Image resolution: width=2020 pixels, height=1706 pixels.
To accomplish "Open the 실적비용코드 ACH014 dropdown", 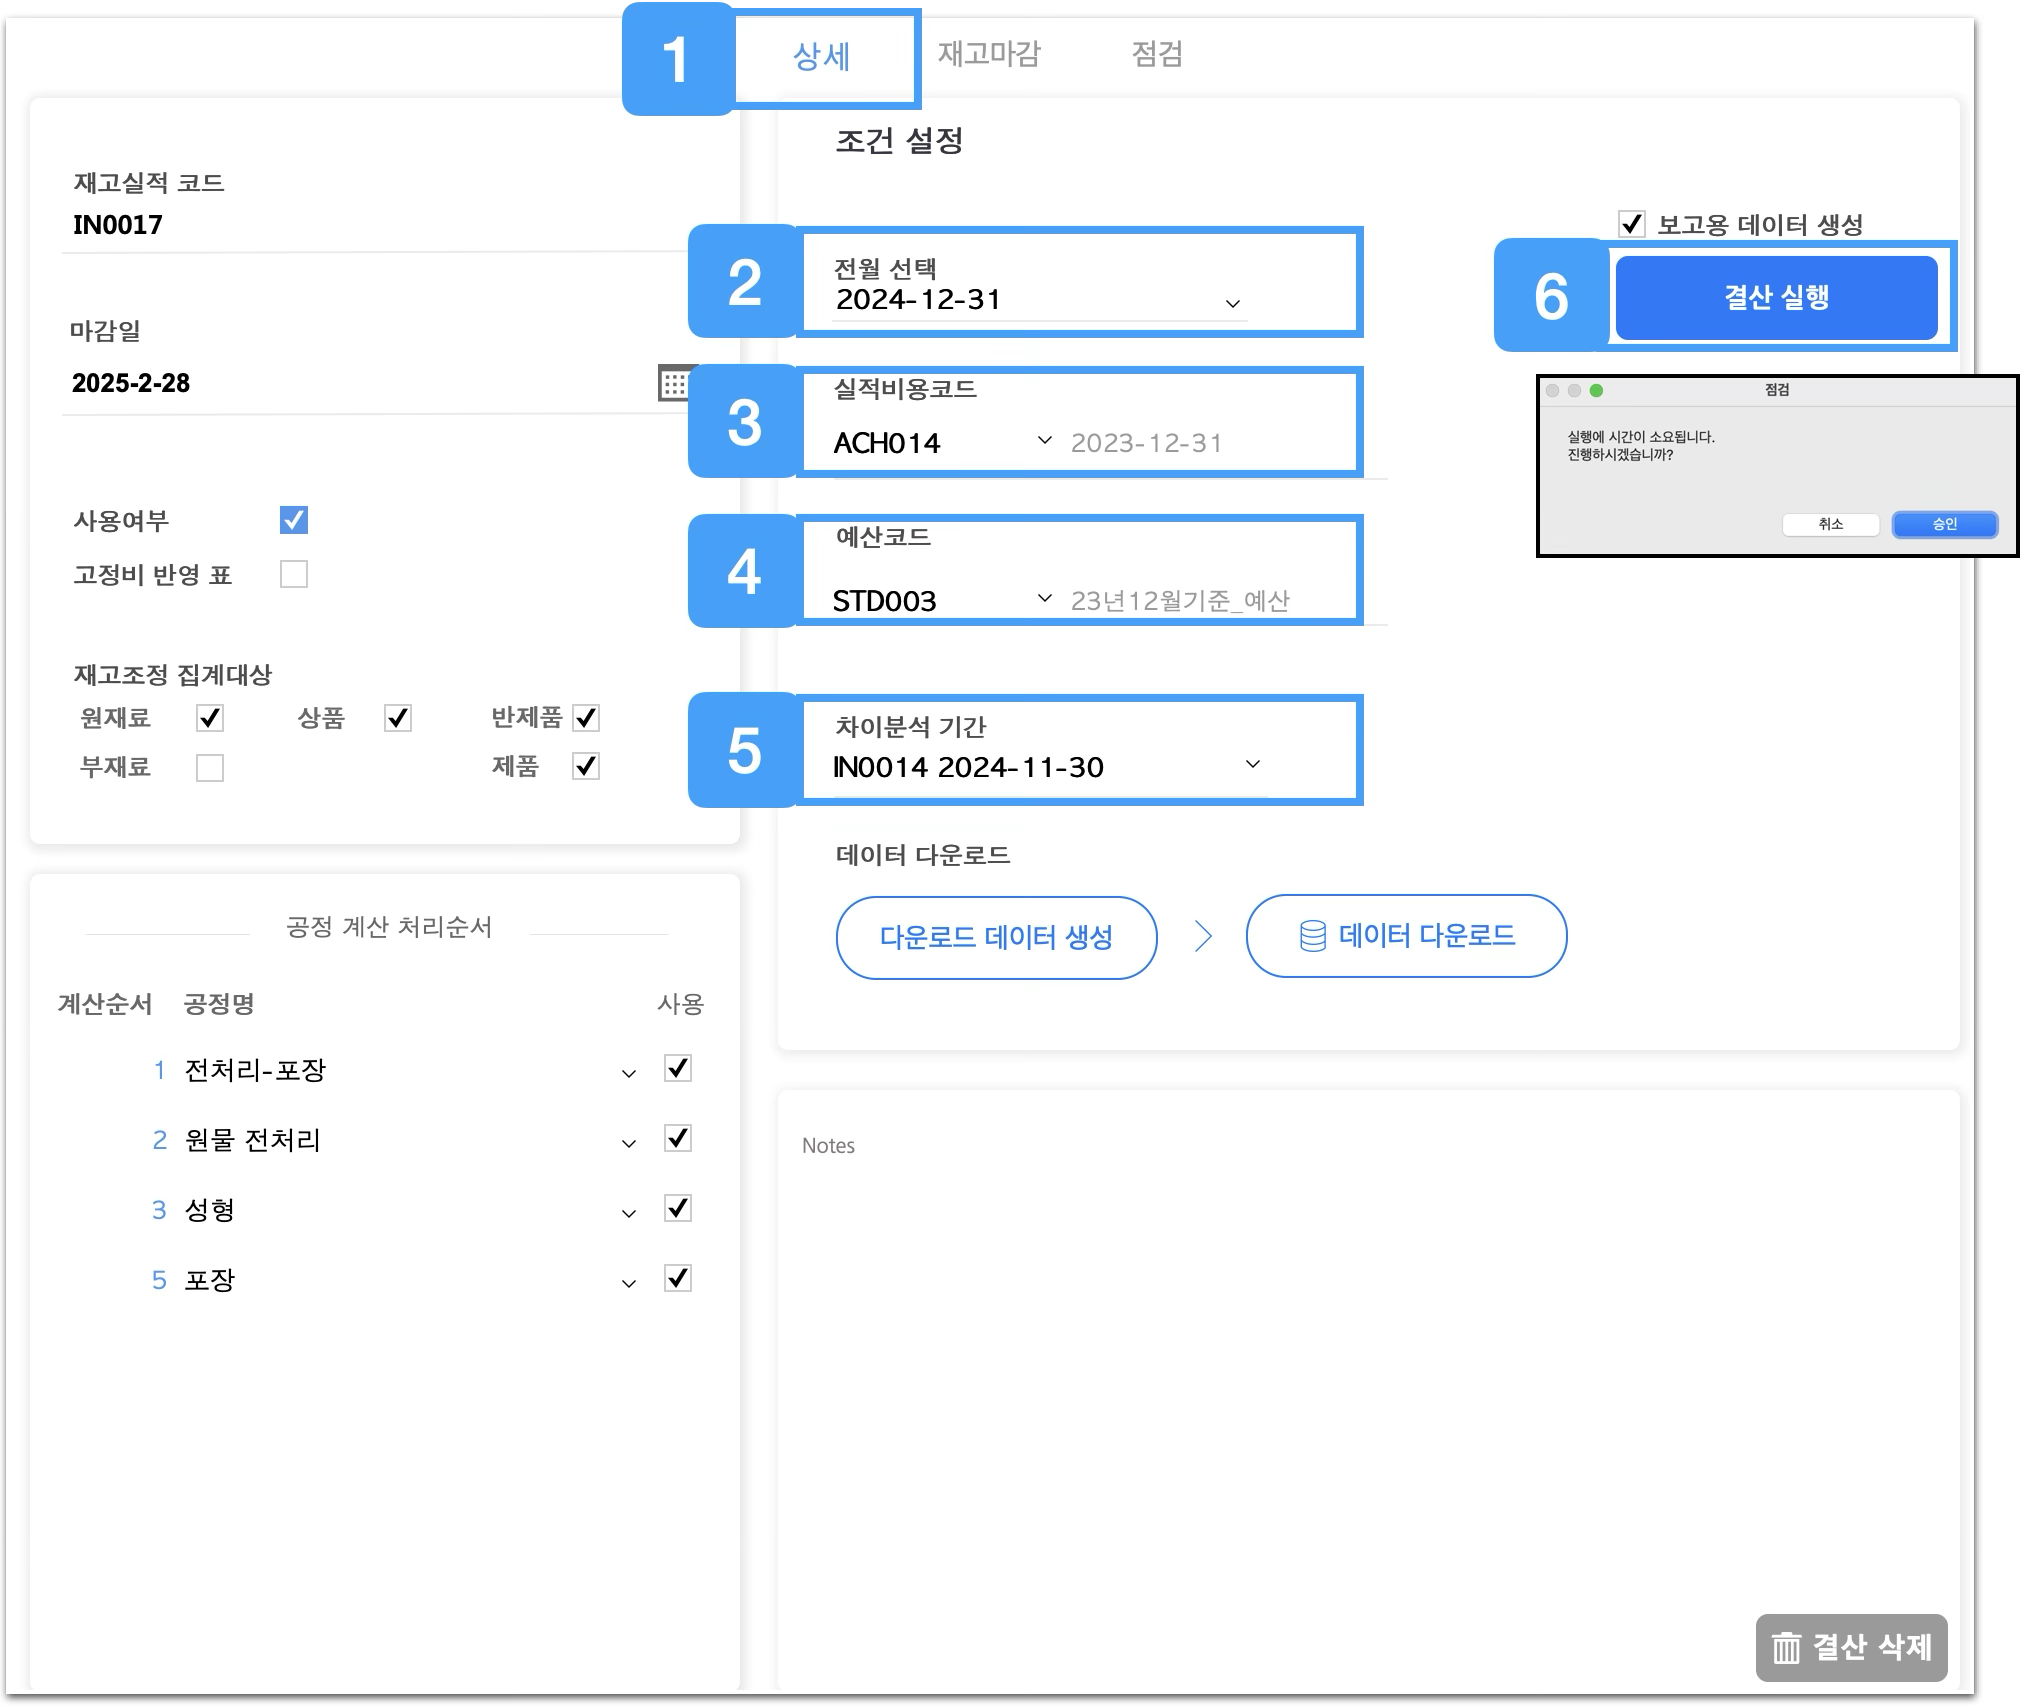I will [x=1045, y=441].
